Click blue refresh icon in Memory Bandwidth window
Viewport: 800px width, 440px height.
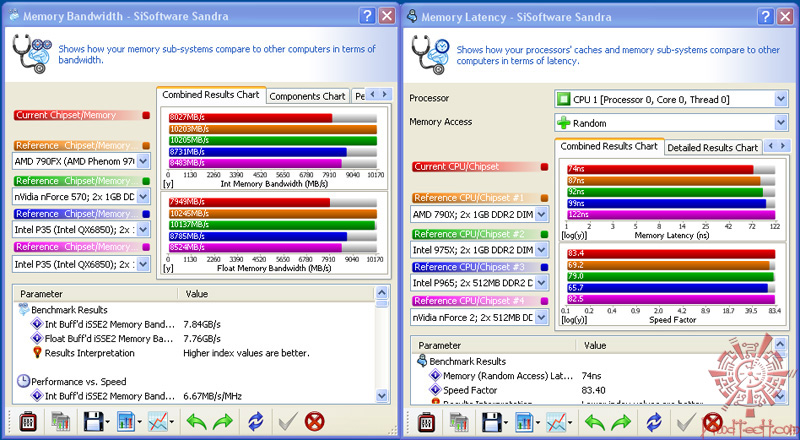(x=256, y=422)
